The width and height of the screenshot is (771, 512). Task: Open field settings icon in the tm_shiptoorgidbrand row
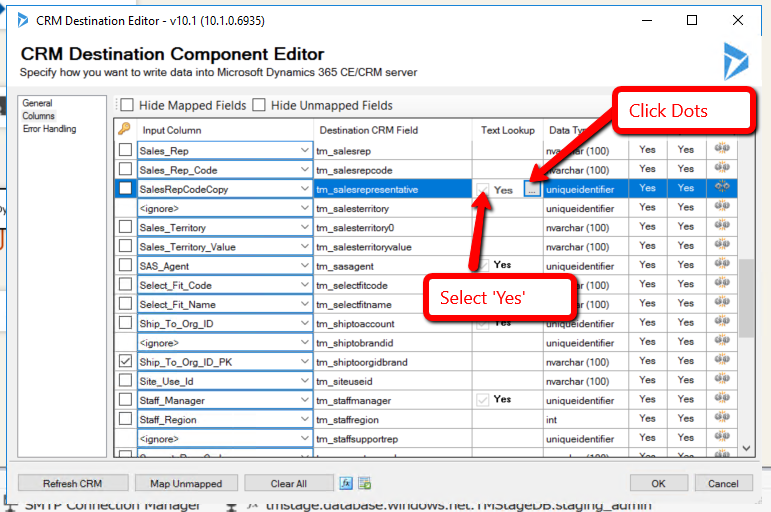pyautogui.click(x=722, y=359)
